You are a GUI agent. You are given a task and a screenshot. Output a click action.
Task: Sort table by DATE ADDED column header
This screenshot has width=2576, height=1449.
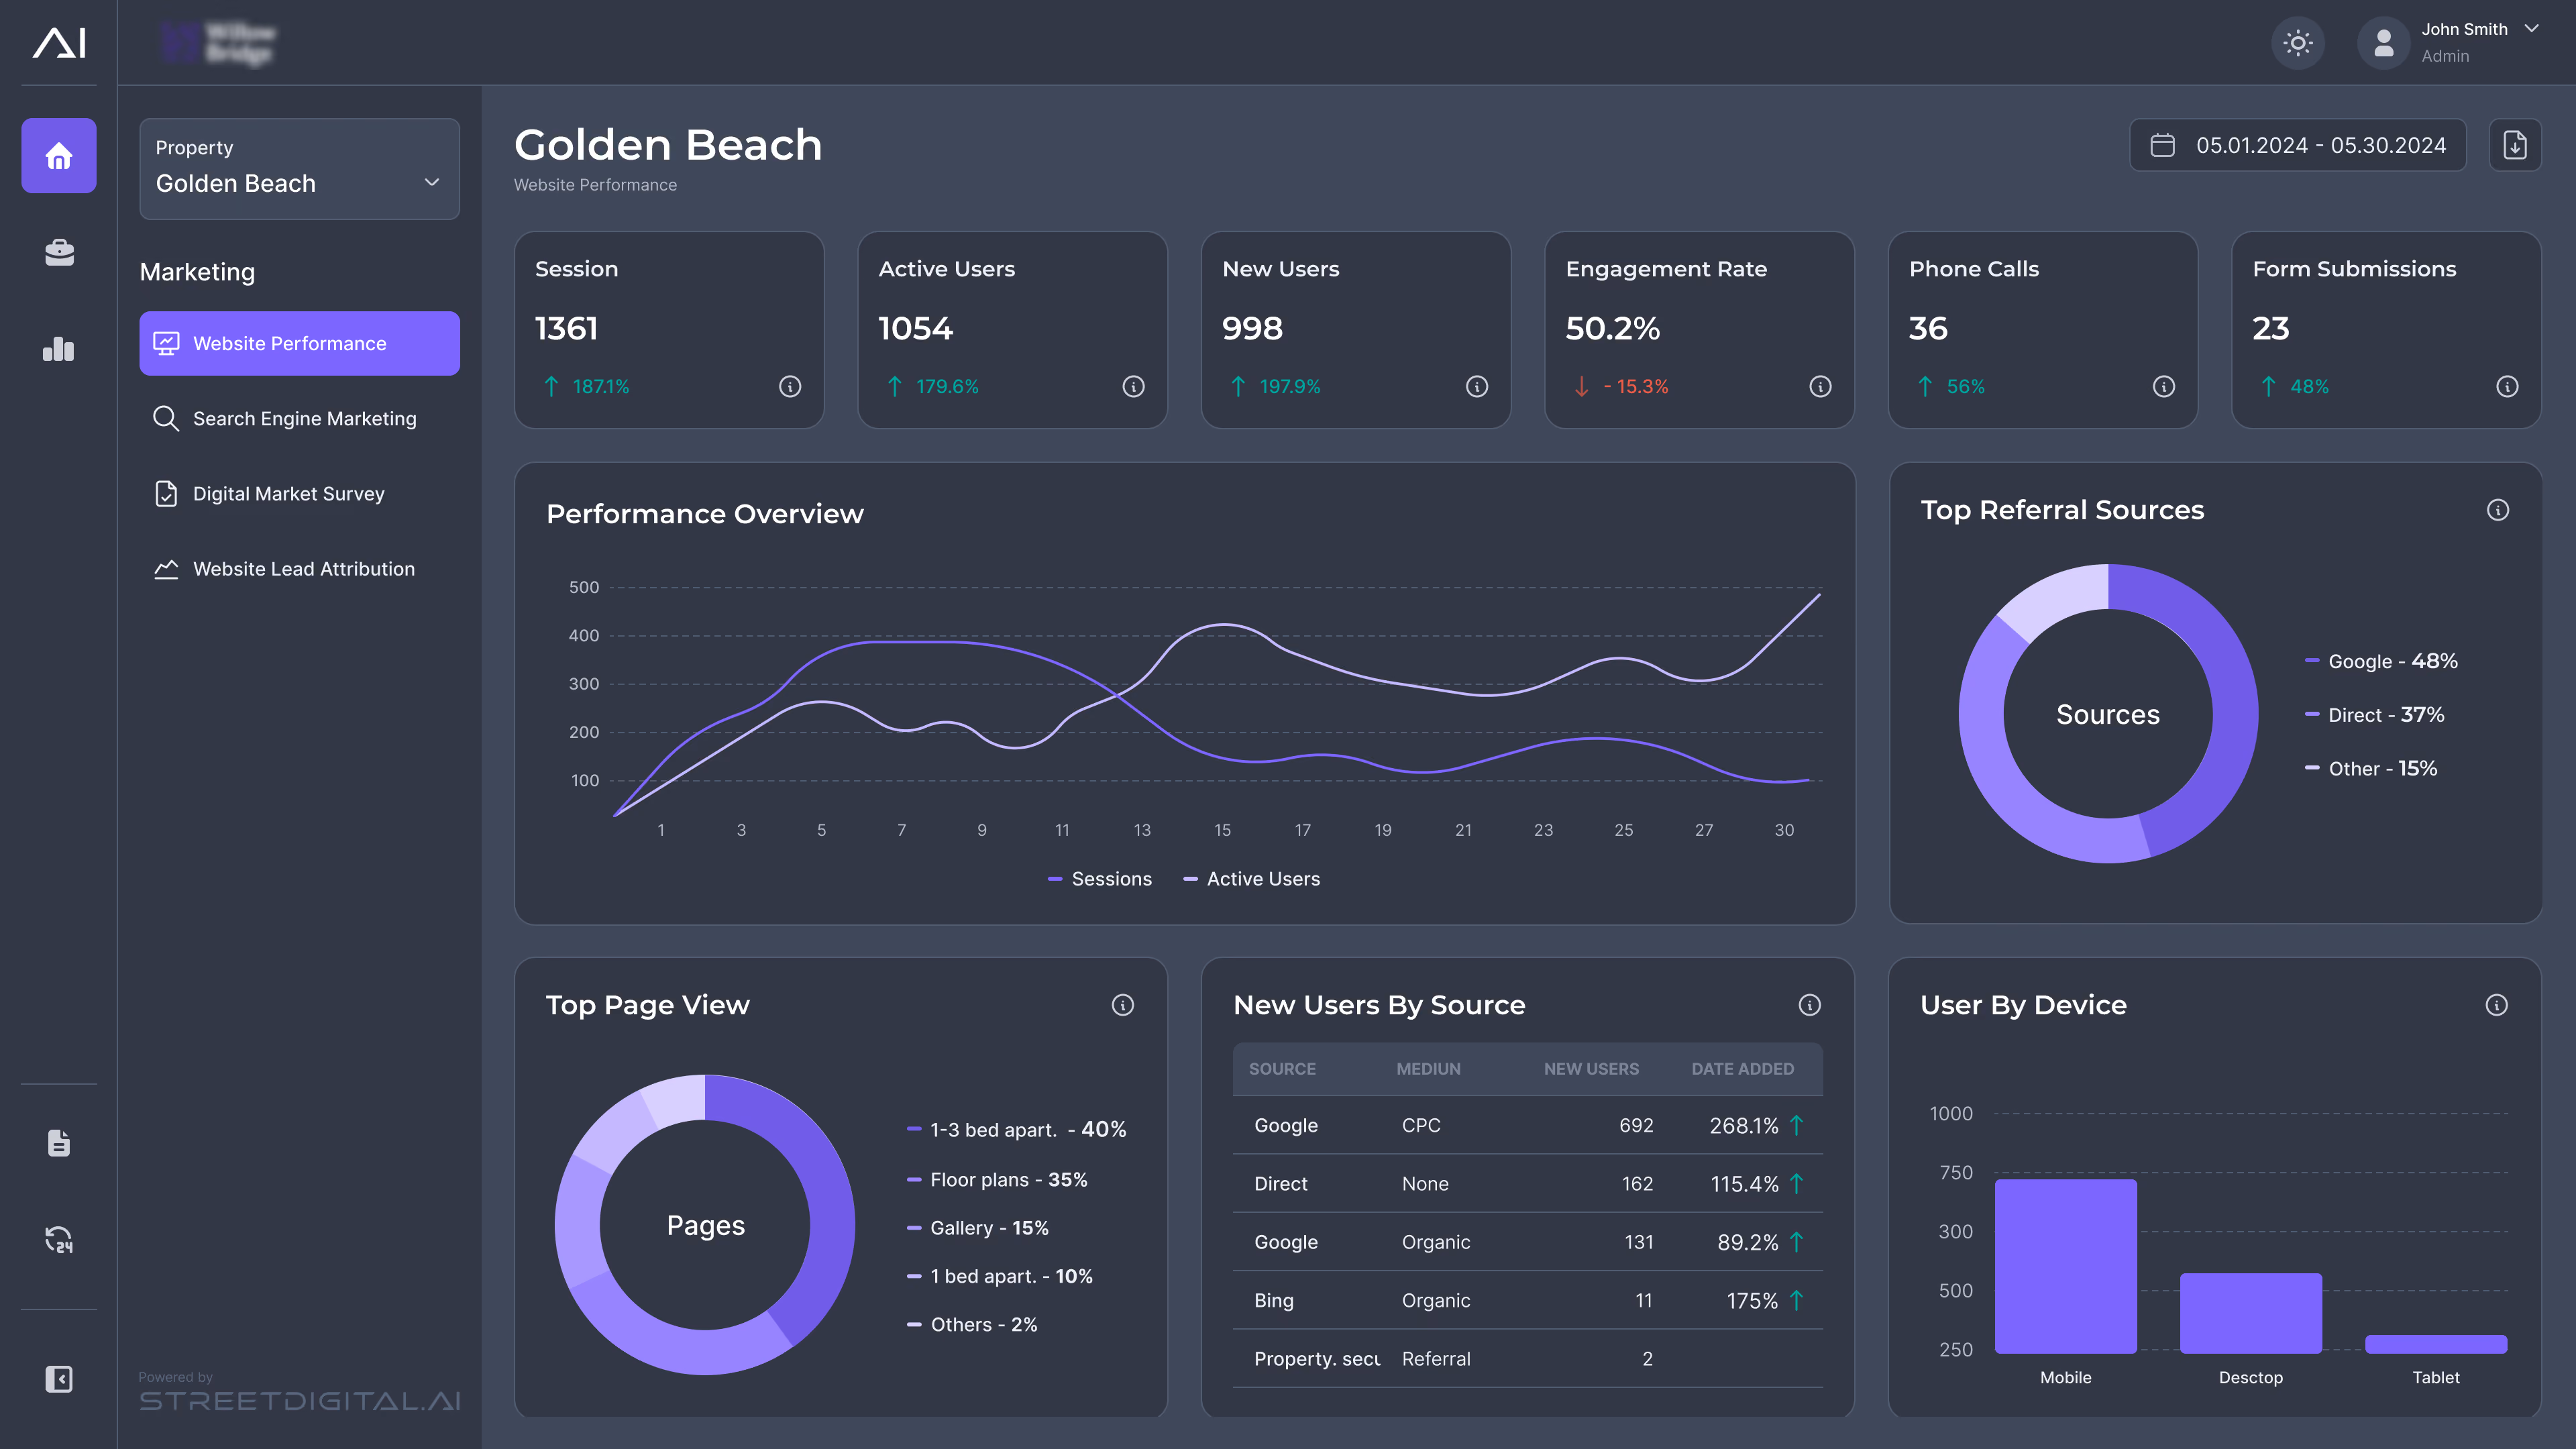point(1742,1069)
